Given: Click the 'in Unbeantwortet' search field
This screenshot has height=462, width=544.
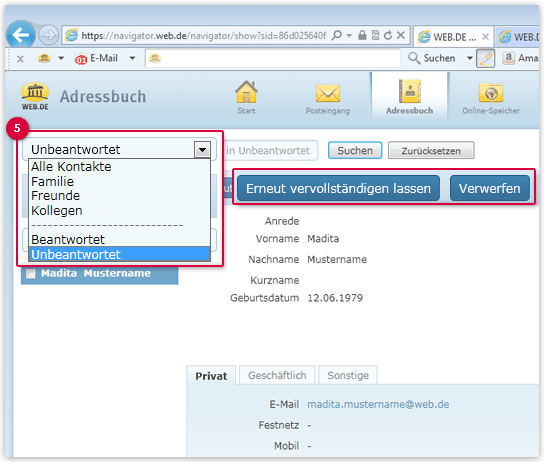Looking at the screenshot, I should click(x=270, y=151).
